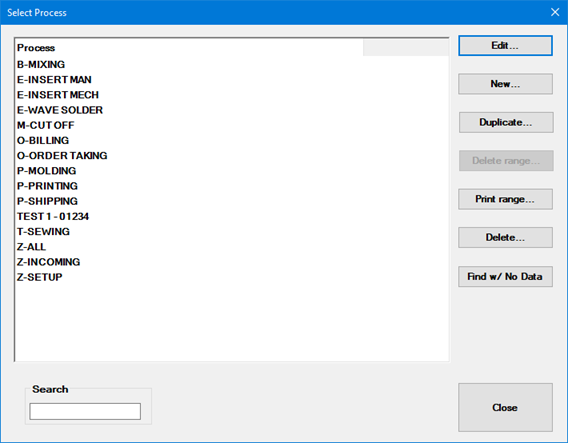Image resolution: width=568 pixels, height=443 pixels.
Task: Click the Delete... button
Action: [x=505, y=238]
